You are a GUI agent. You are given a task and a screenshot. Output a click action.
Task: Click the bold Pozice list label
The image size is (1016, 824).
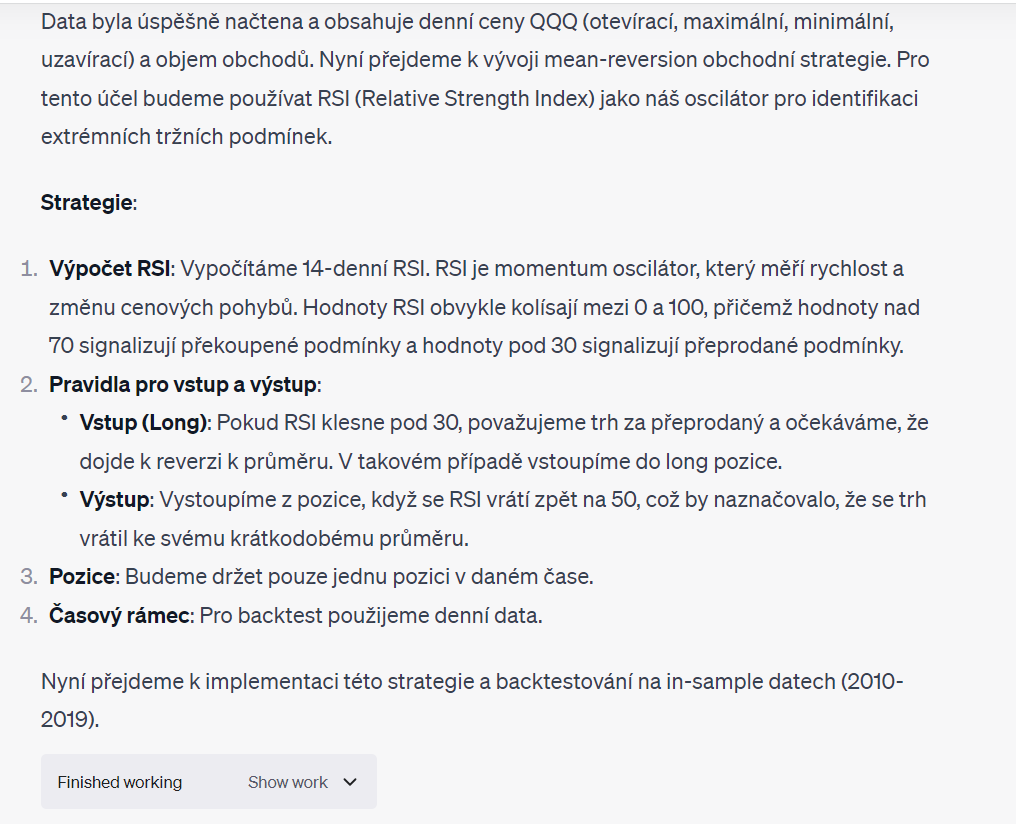pos(83,577)
